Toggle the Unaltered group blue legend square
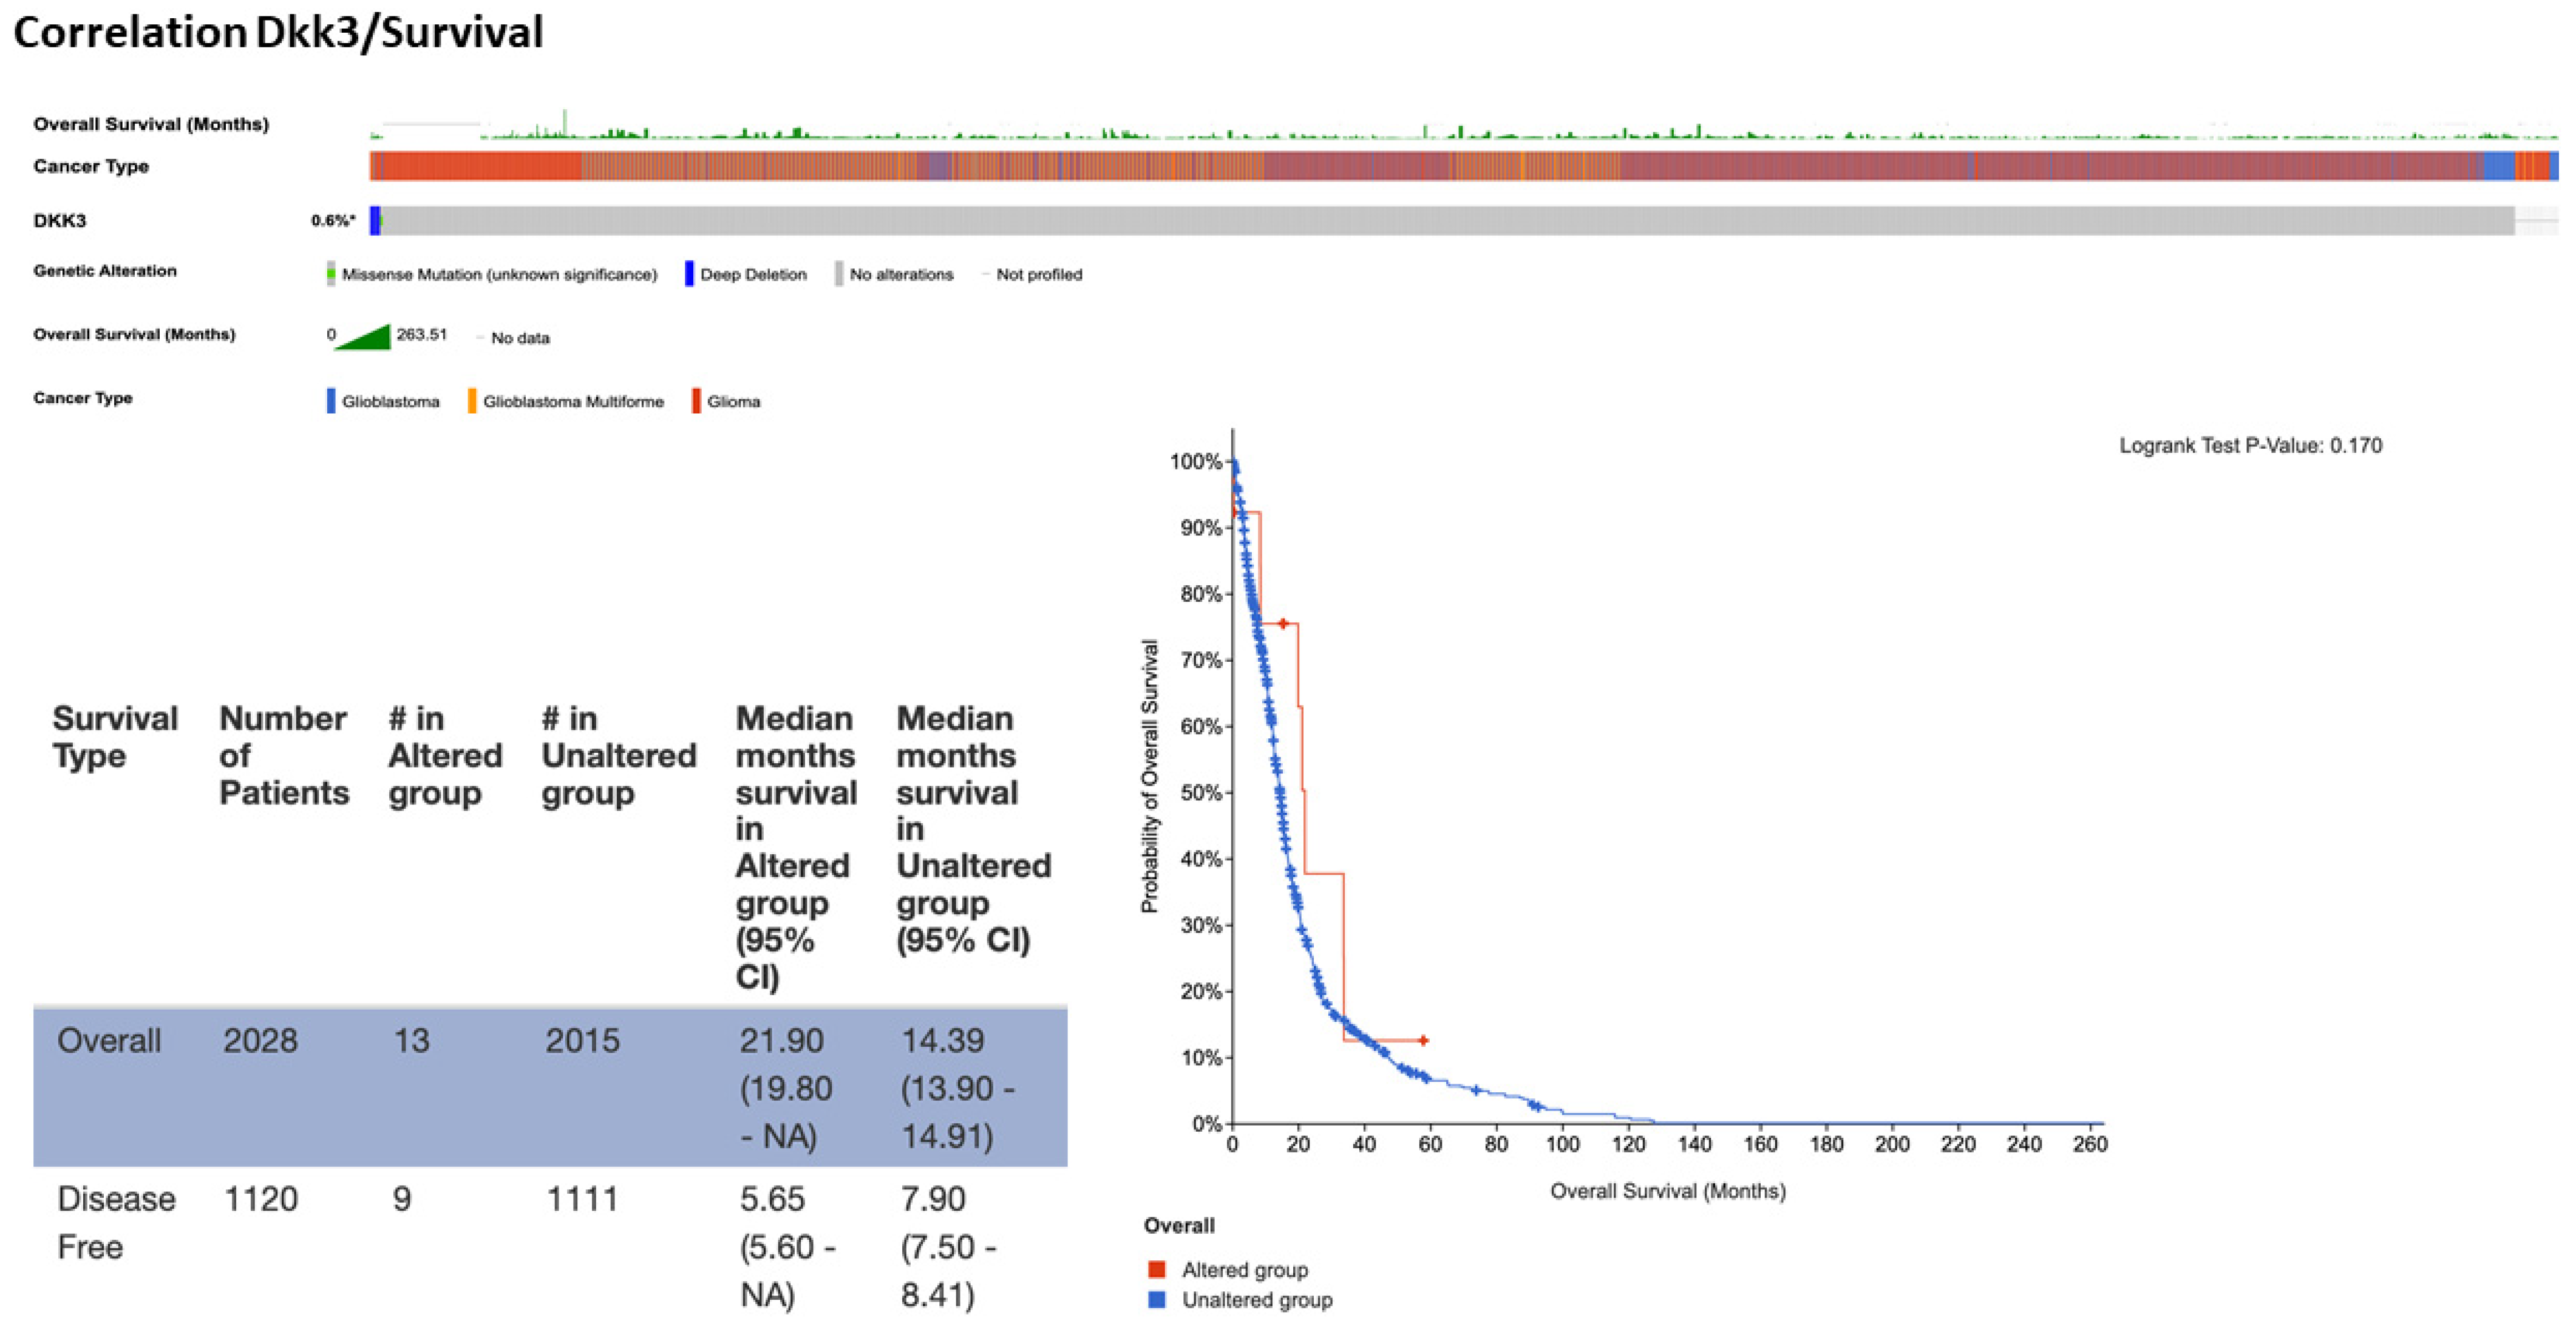Viewport: 2576px width, 1326px height. point(1157,1299)
